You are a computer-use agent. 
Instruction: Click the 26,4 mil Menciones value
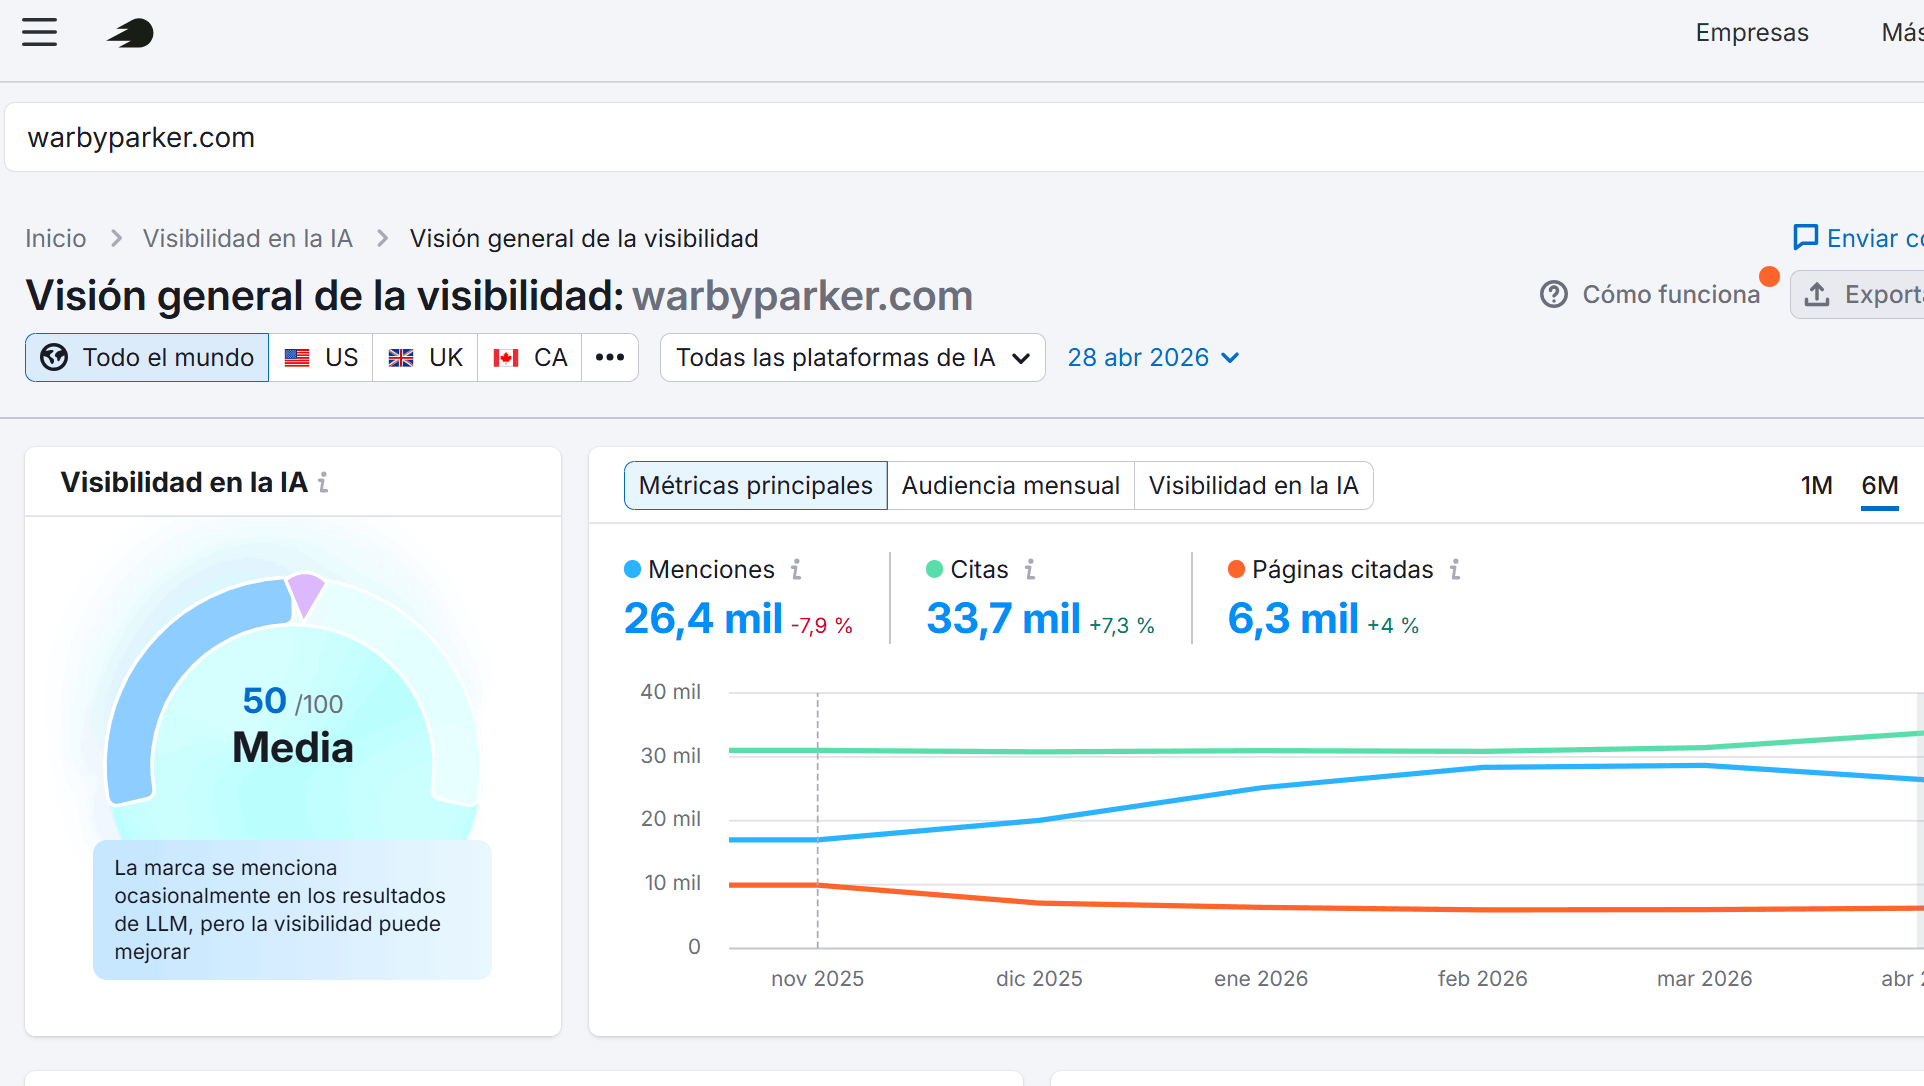pyautogui.click(x=703, y=619)
